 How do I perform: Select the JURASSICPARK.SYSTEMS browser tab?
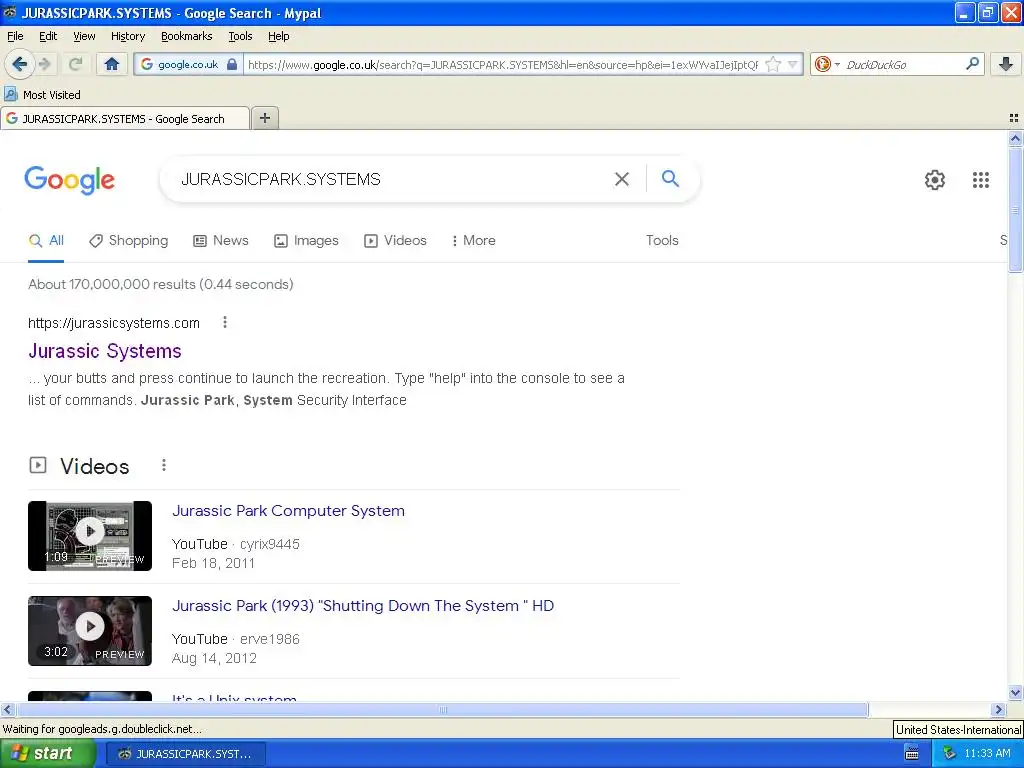tap(125, 118)
